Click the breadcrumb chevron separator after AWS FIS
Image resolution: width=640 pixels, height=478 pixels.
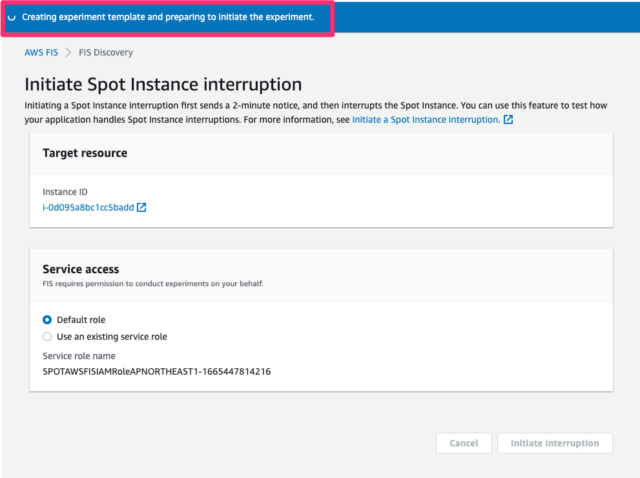[69, 53]
